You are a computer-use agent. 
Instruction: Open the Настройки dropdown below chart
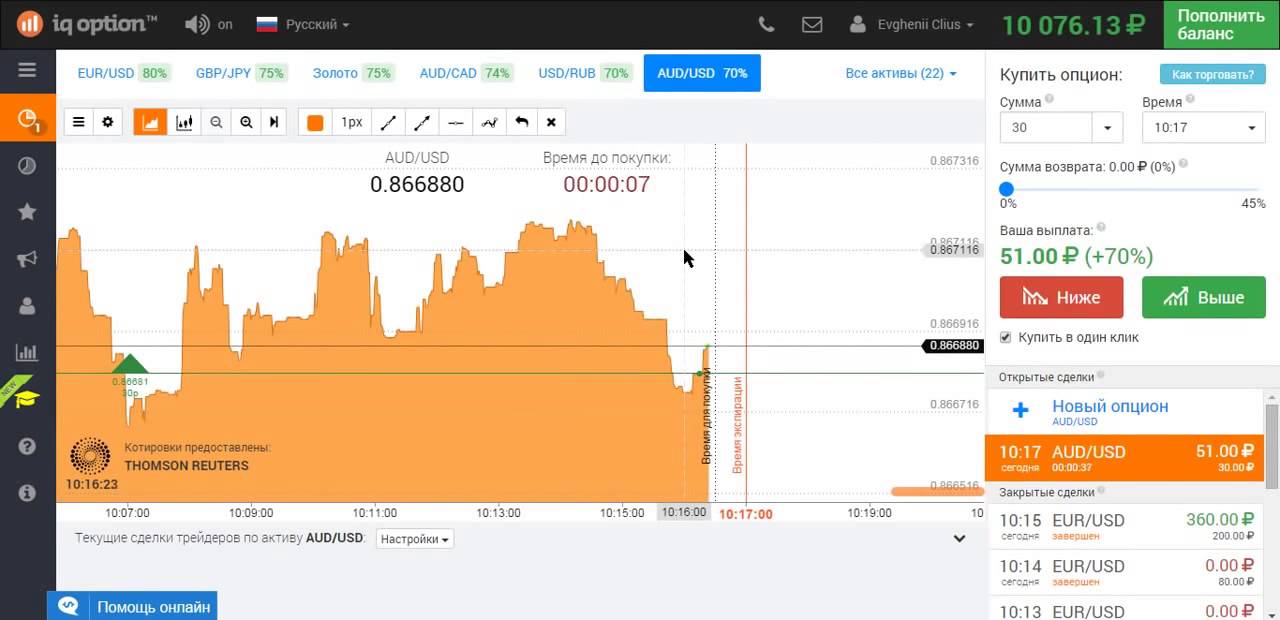[414, 538]
